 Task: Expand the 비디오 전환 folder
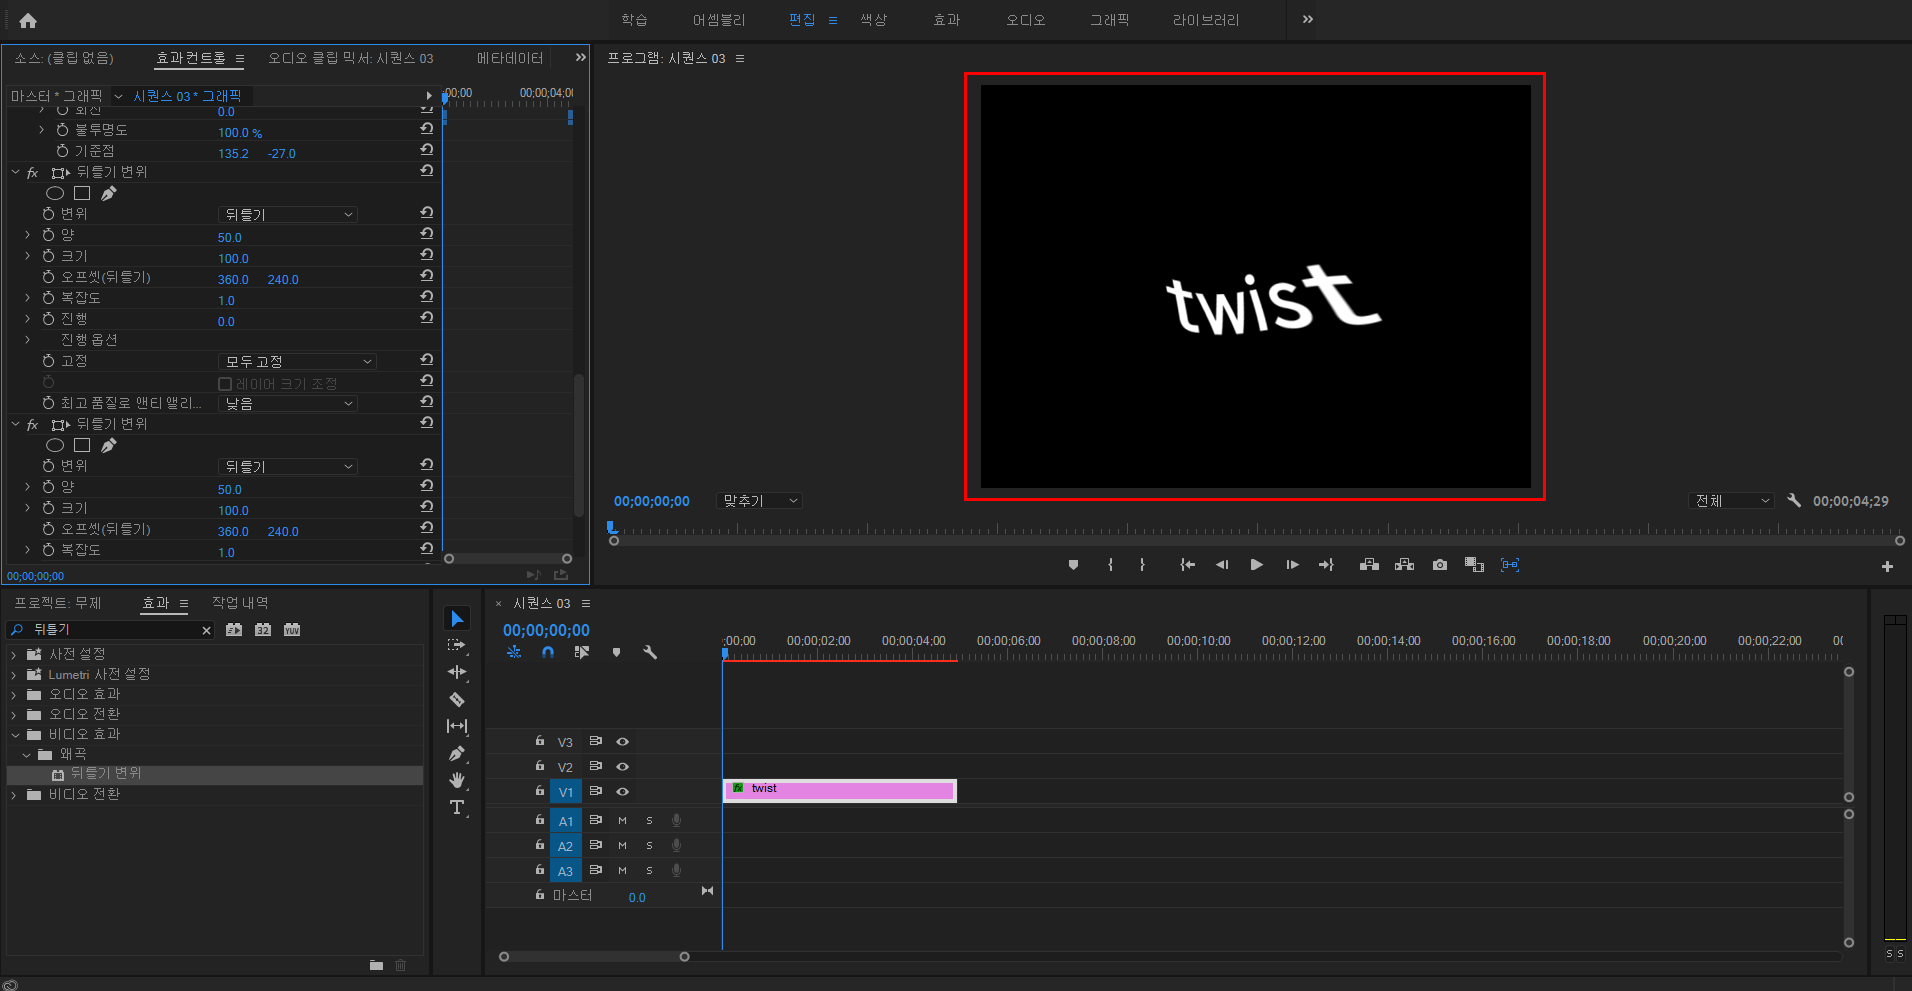click(x=14, y=795)
